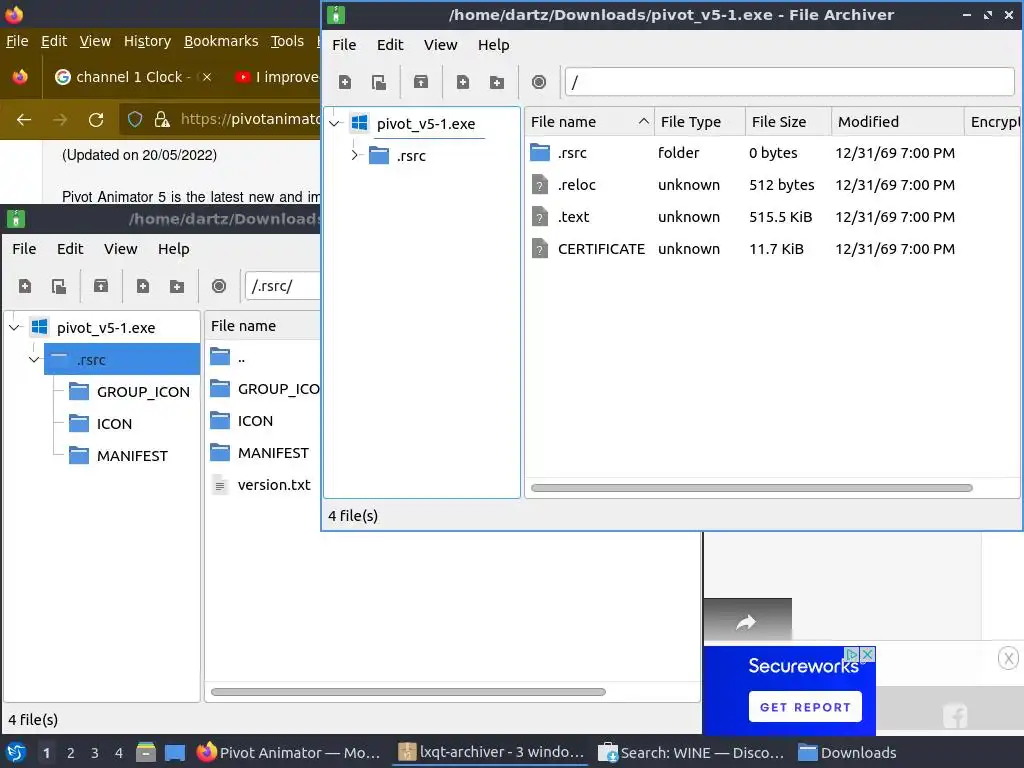Collapse pivot_v5-1.exe tree node in front window
This screenshot has width=1024, height=768.
335,123
